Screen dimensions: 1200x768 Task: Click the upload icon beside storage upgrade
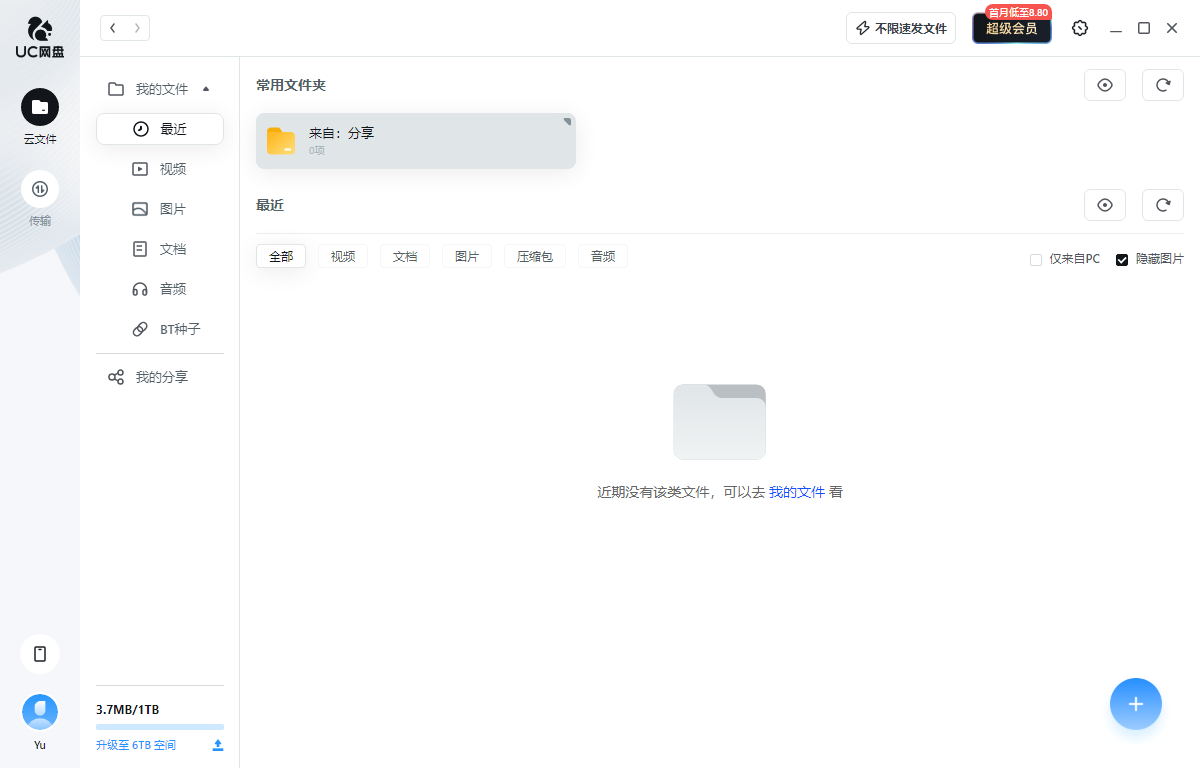[x=218, y=745]
